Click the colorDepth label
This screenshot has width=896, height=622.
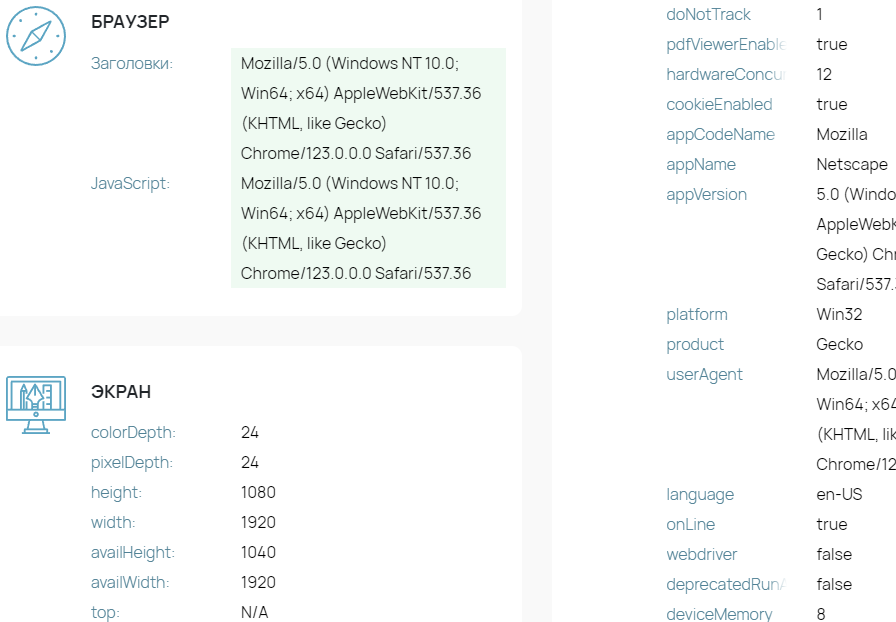point(133,433)
